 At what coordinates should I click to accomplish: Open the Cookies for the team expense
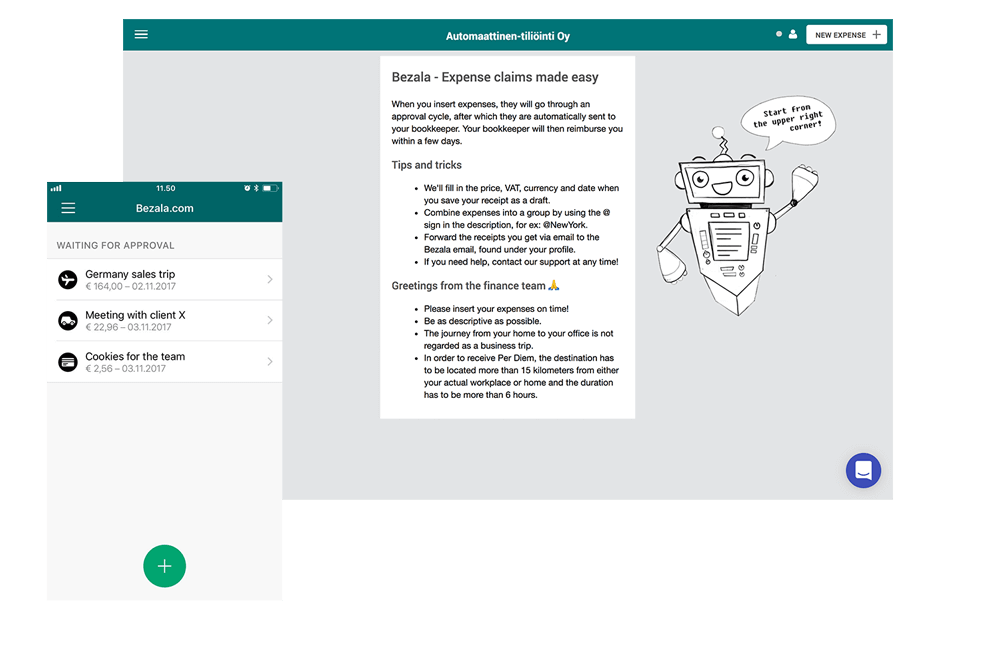[165, 362]
